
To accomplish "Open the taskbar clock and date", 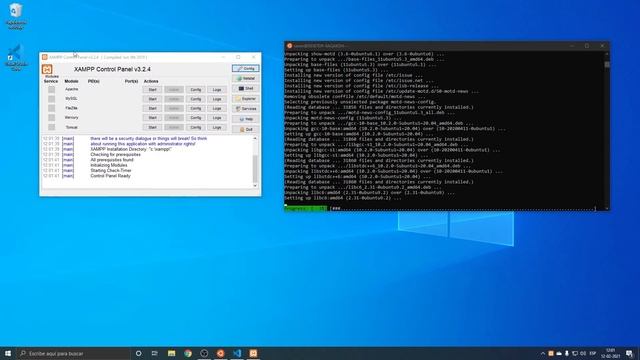I will pyautogui.click(x=611, y=353).
